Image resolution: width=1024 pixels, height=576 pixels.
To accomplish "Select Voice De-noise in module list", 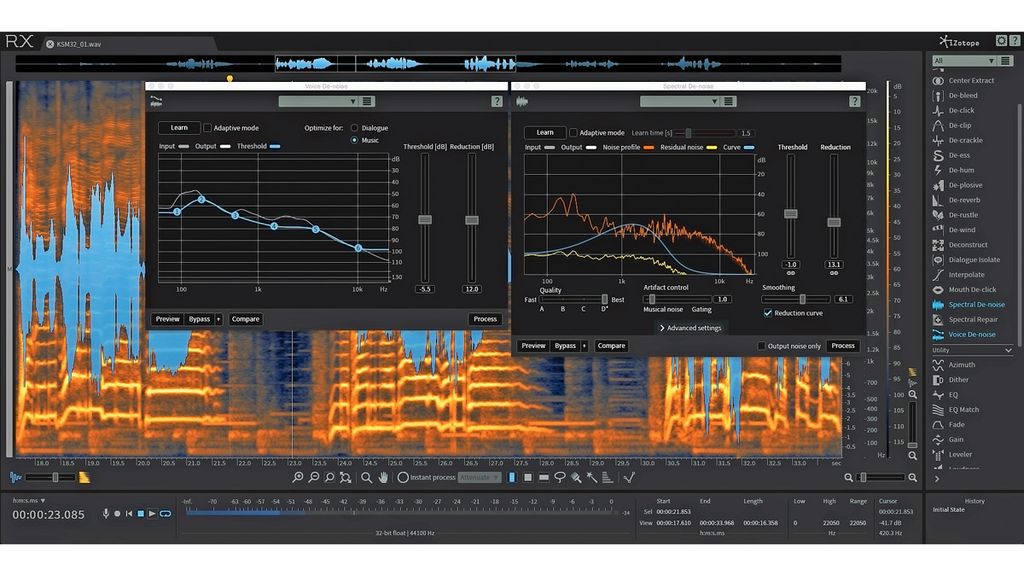I will [963, 334].
